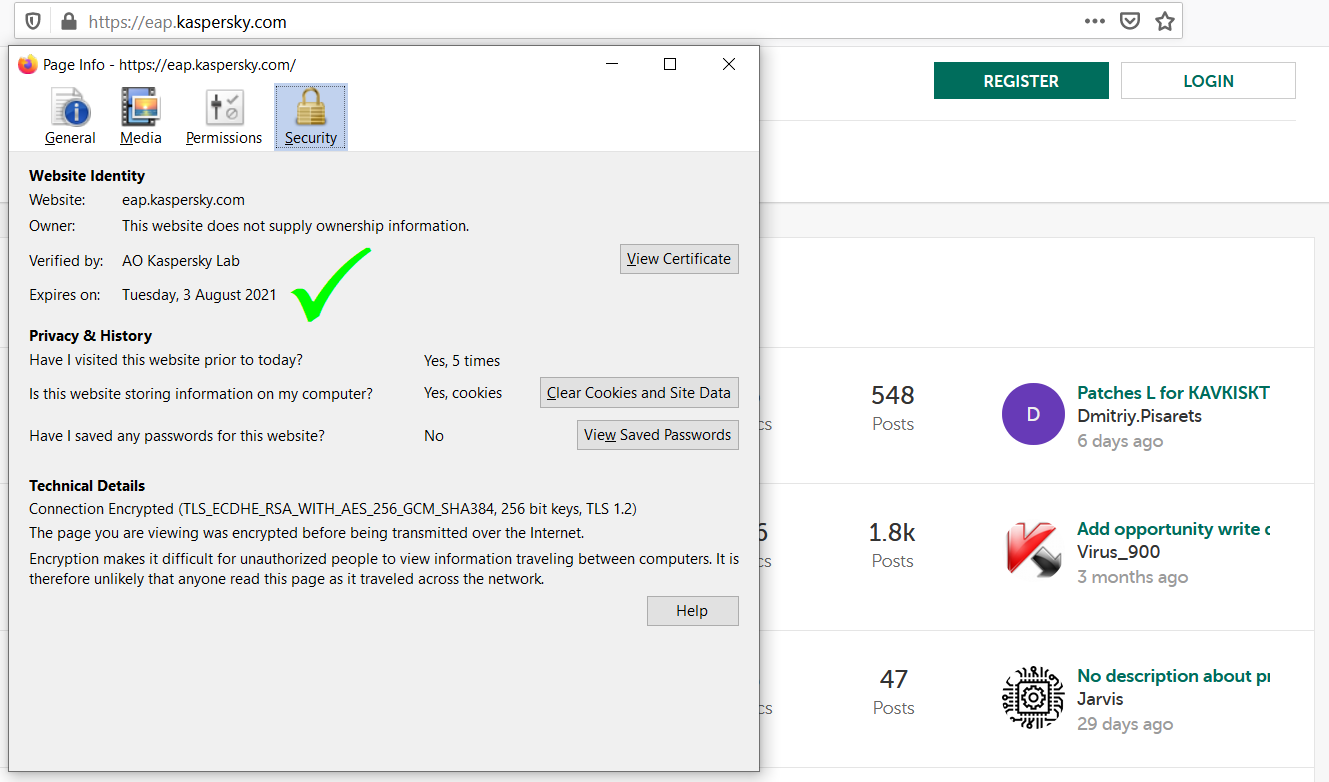Viewport: 1329px width, 782px height.
Task: Click the '3 months ago' timestamp
Action: [1133, 577]
